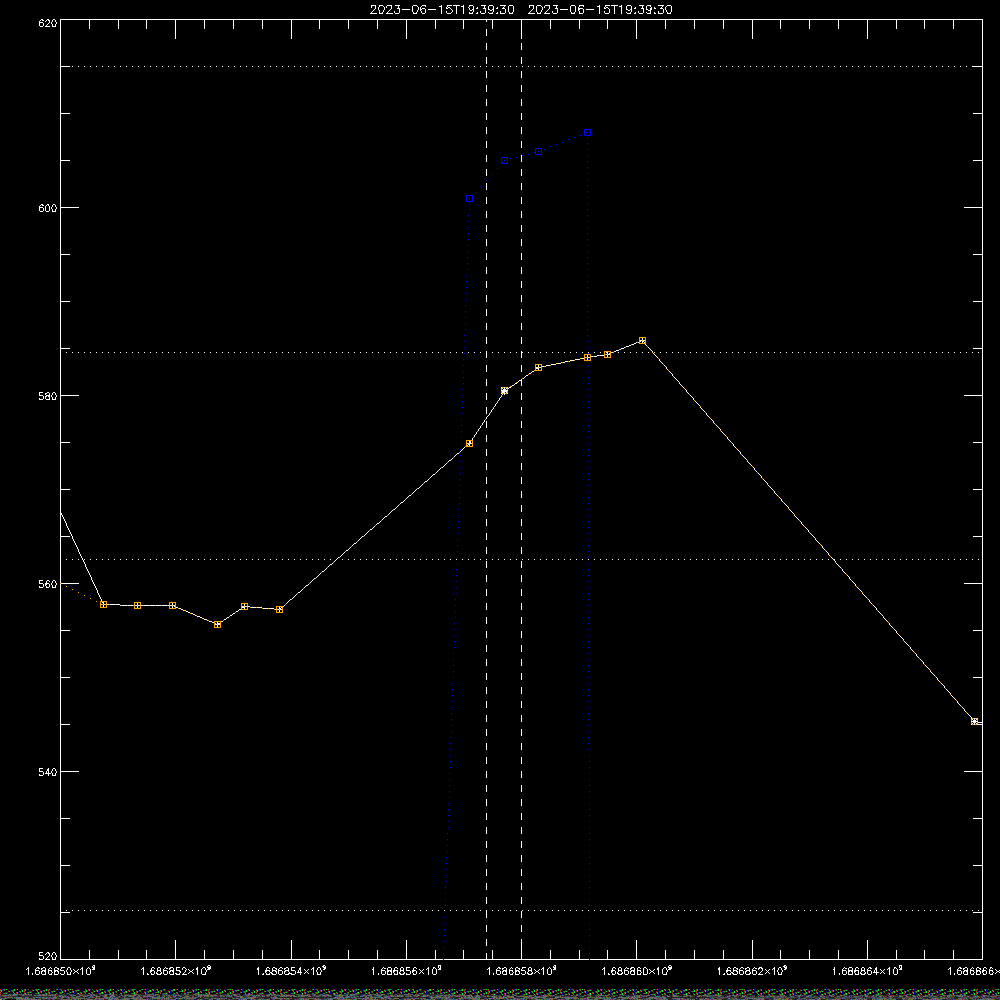This screenshot has width=1000, height=1000.
Task: Click the second timestamp in the plot title
Action: tap(600, 10)
